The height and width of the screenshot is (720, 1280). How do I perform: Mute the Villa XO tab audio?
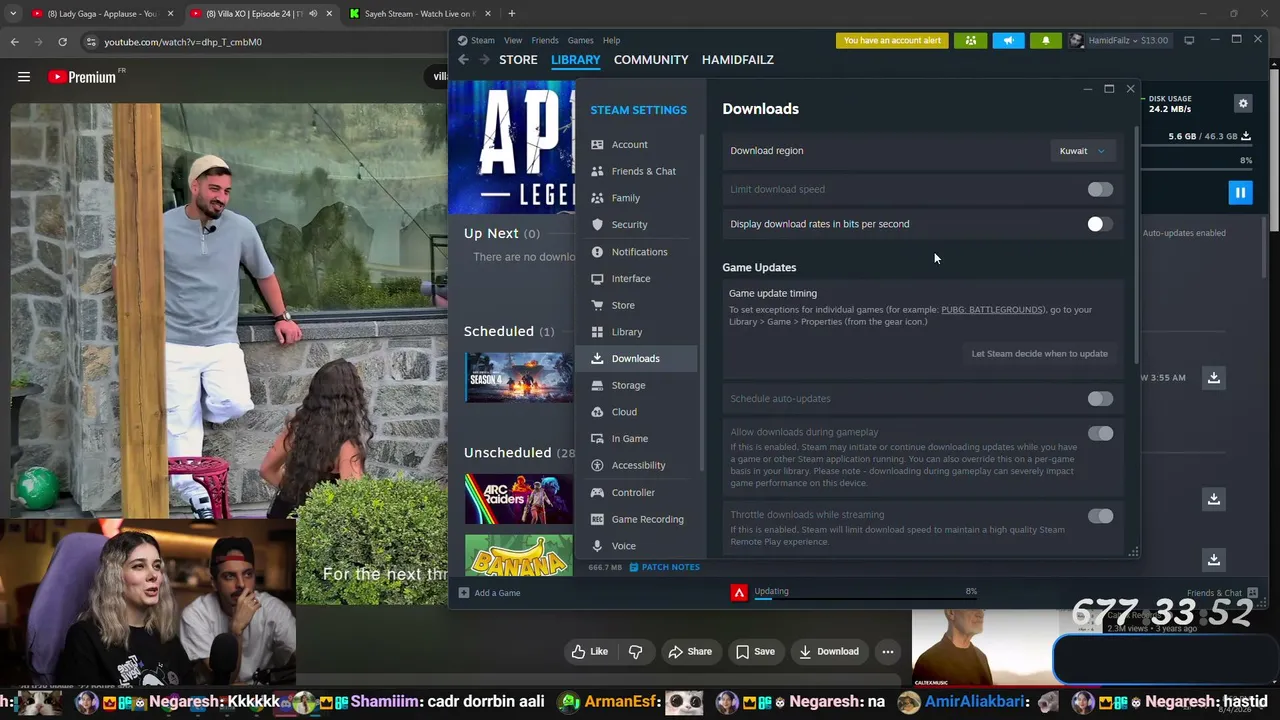point(313,14)
